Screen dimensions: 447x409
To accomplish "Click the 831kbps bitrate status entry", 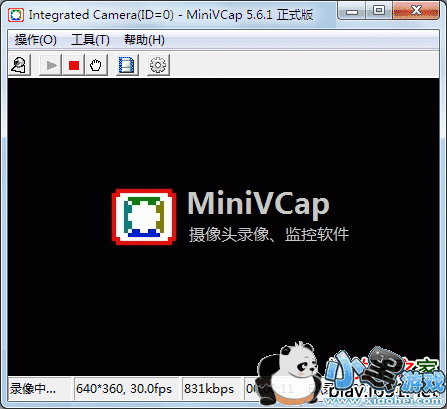I will coord(209,389).
